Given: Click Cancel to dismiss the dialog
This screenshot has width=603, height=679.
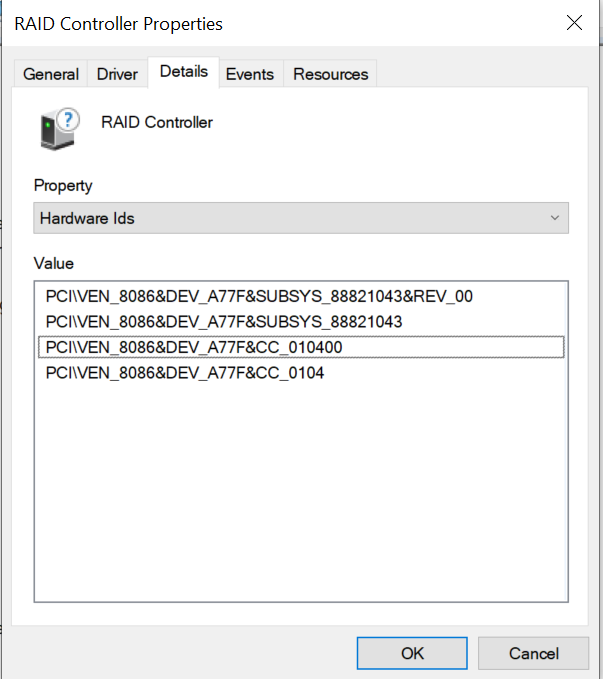Looking at the screenshot, I should pos(533,653).
